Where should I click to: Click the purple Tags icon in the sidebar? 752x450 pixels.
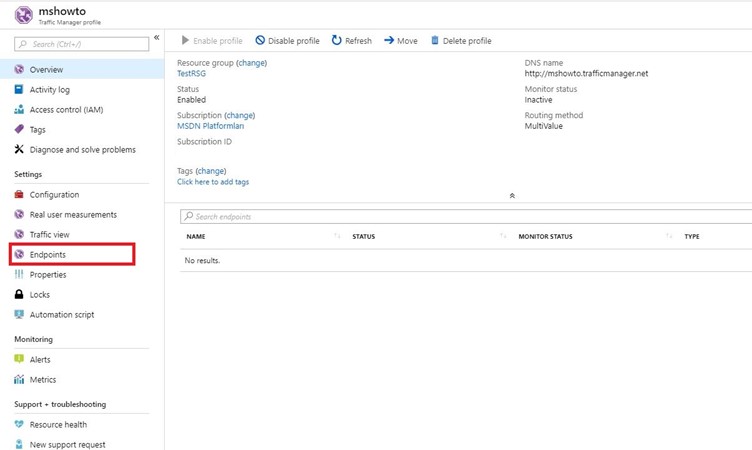[19, 130]
